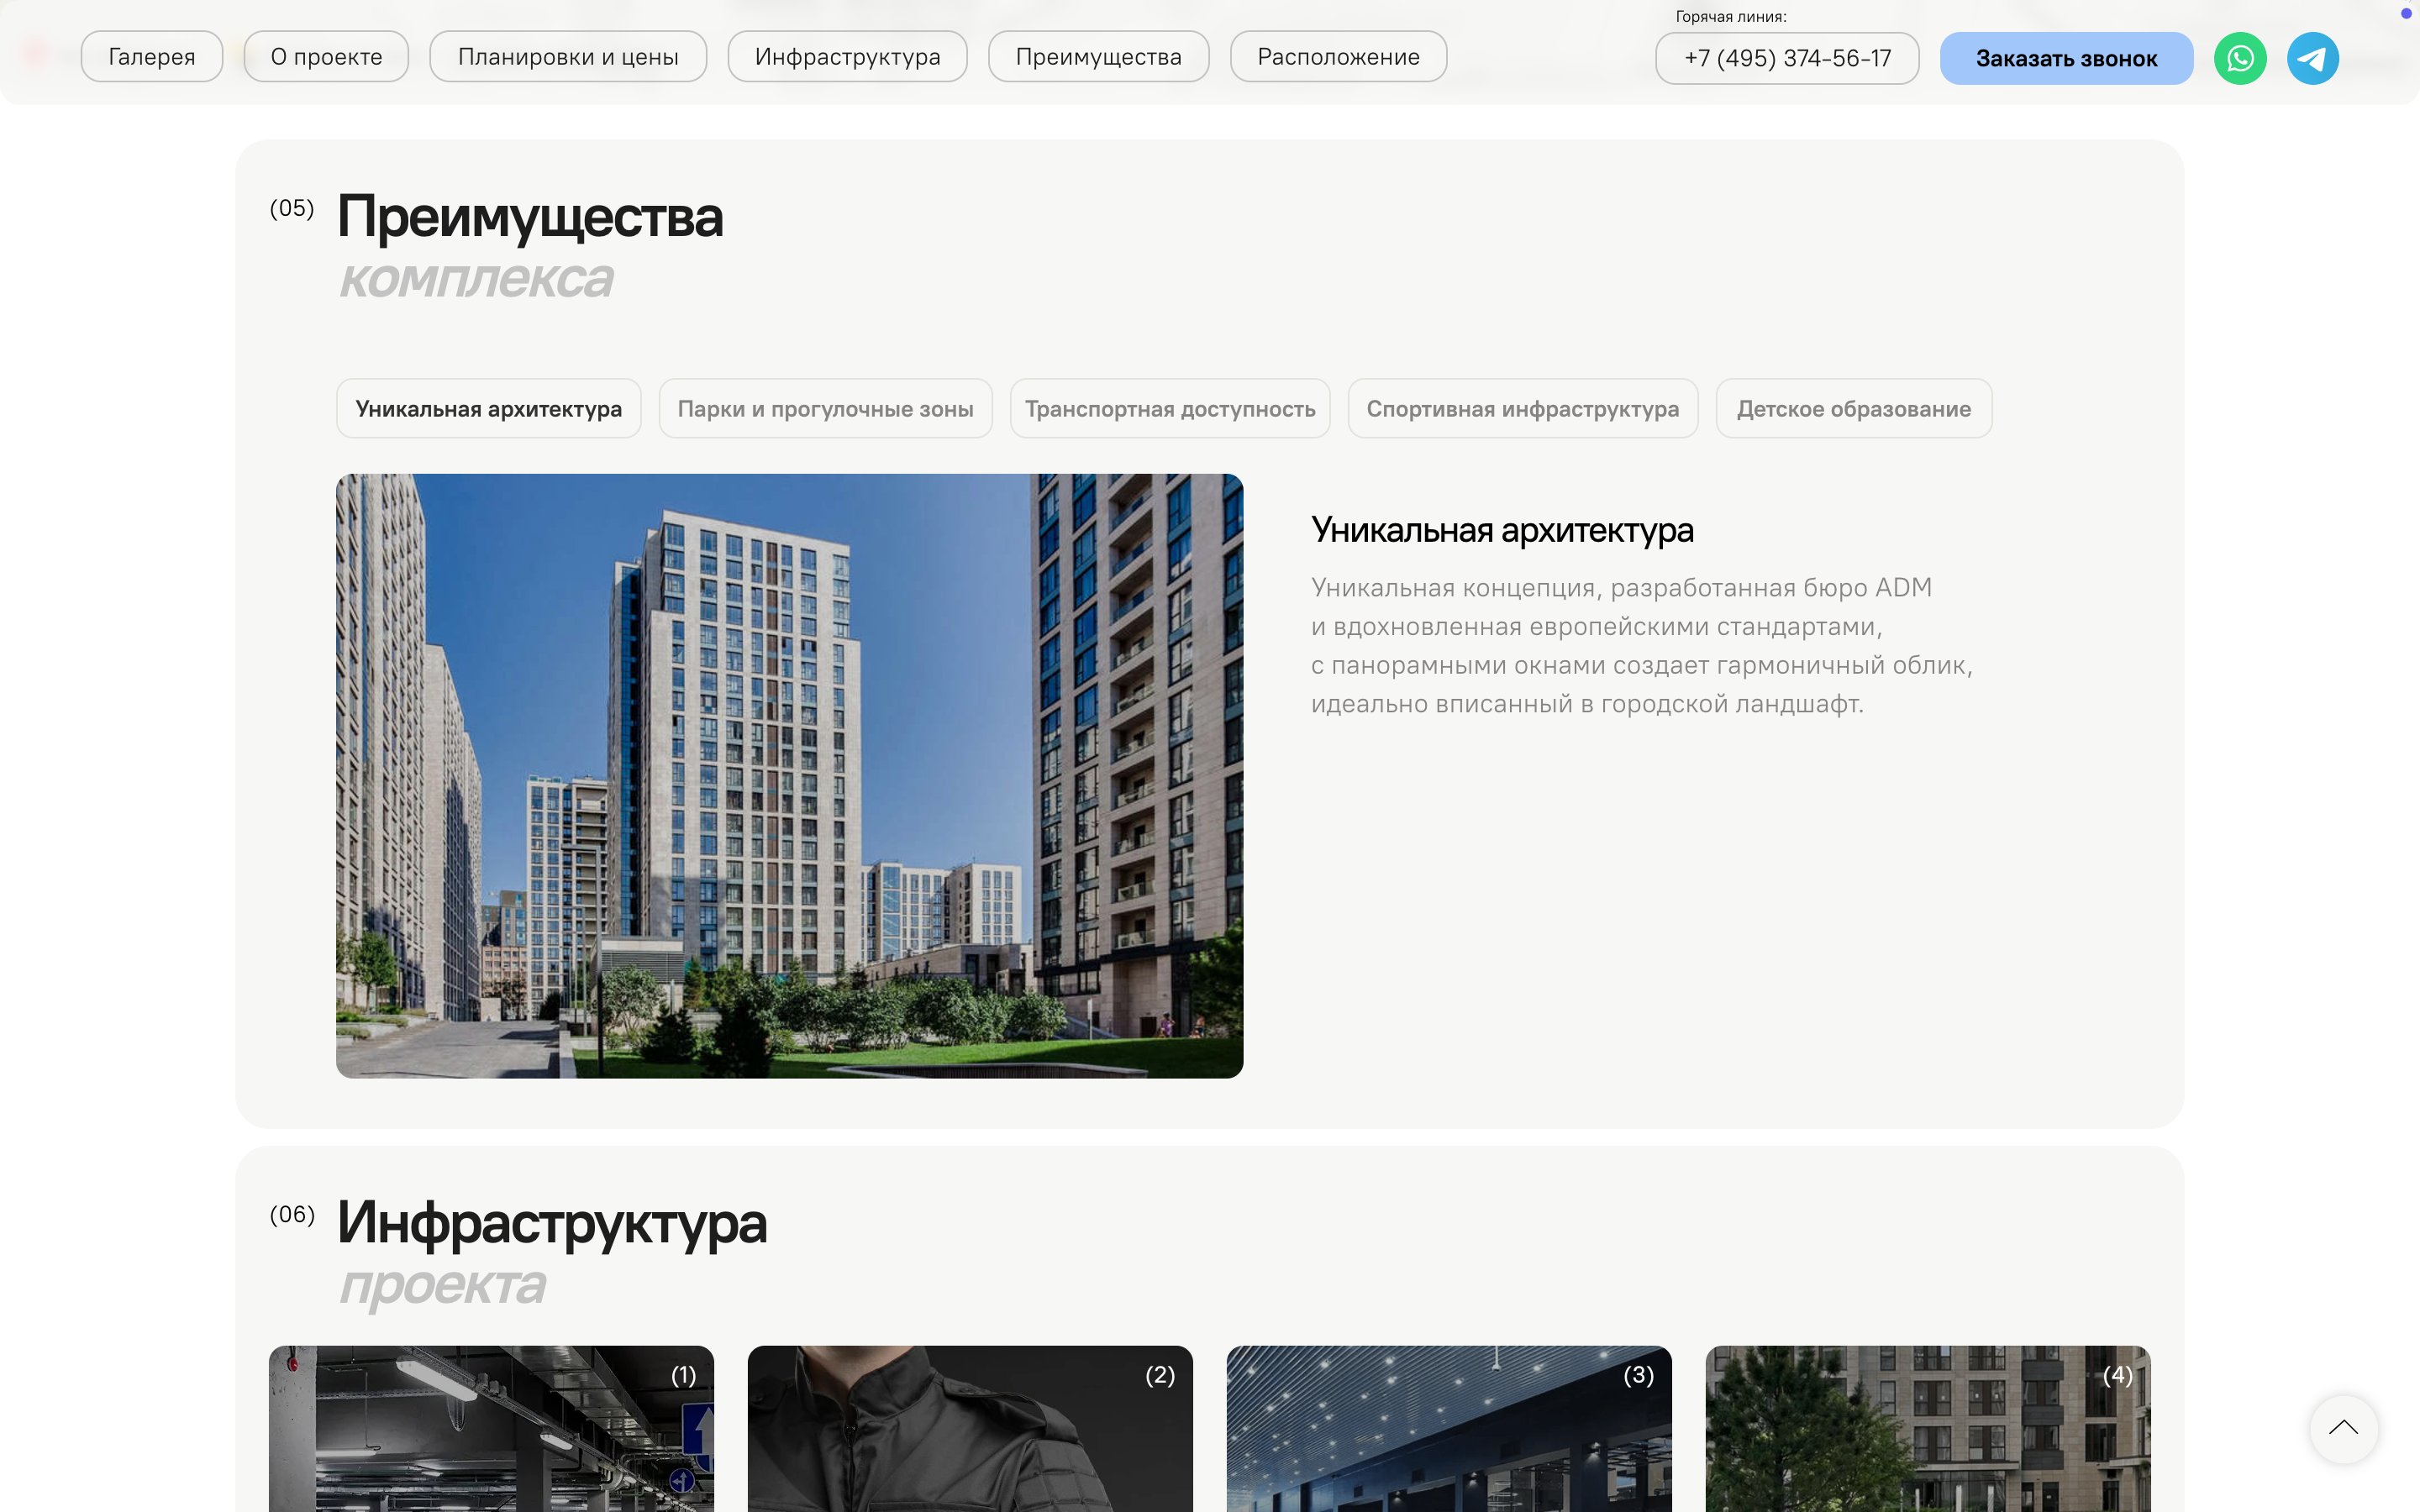Screen dimensions: 2420x1512
Task: Open Расположение nav item
Action: tap(1339, 56)
